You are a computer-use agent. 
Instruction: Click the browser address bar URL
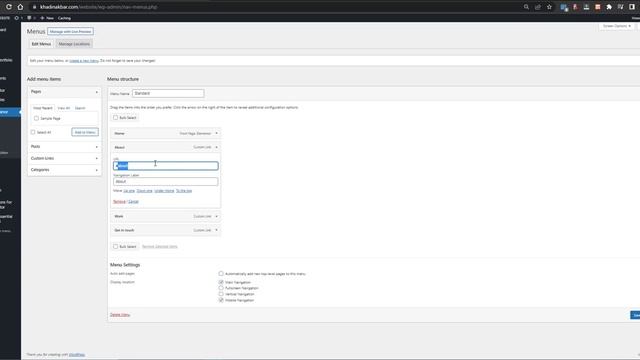tap(98, 7)
